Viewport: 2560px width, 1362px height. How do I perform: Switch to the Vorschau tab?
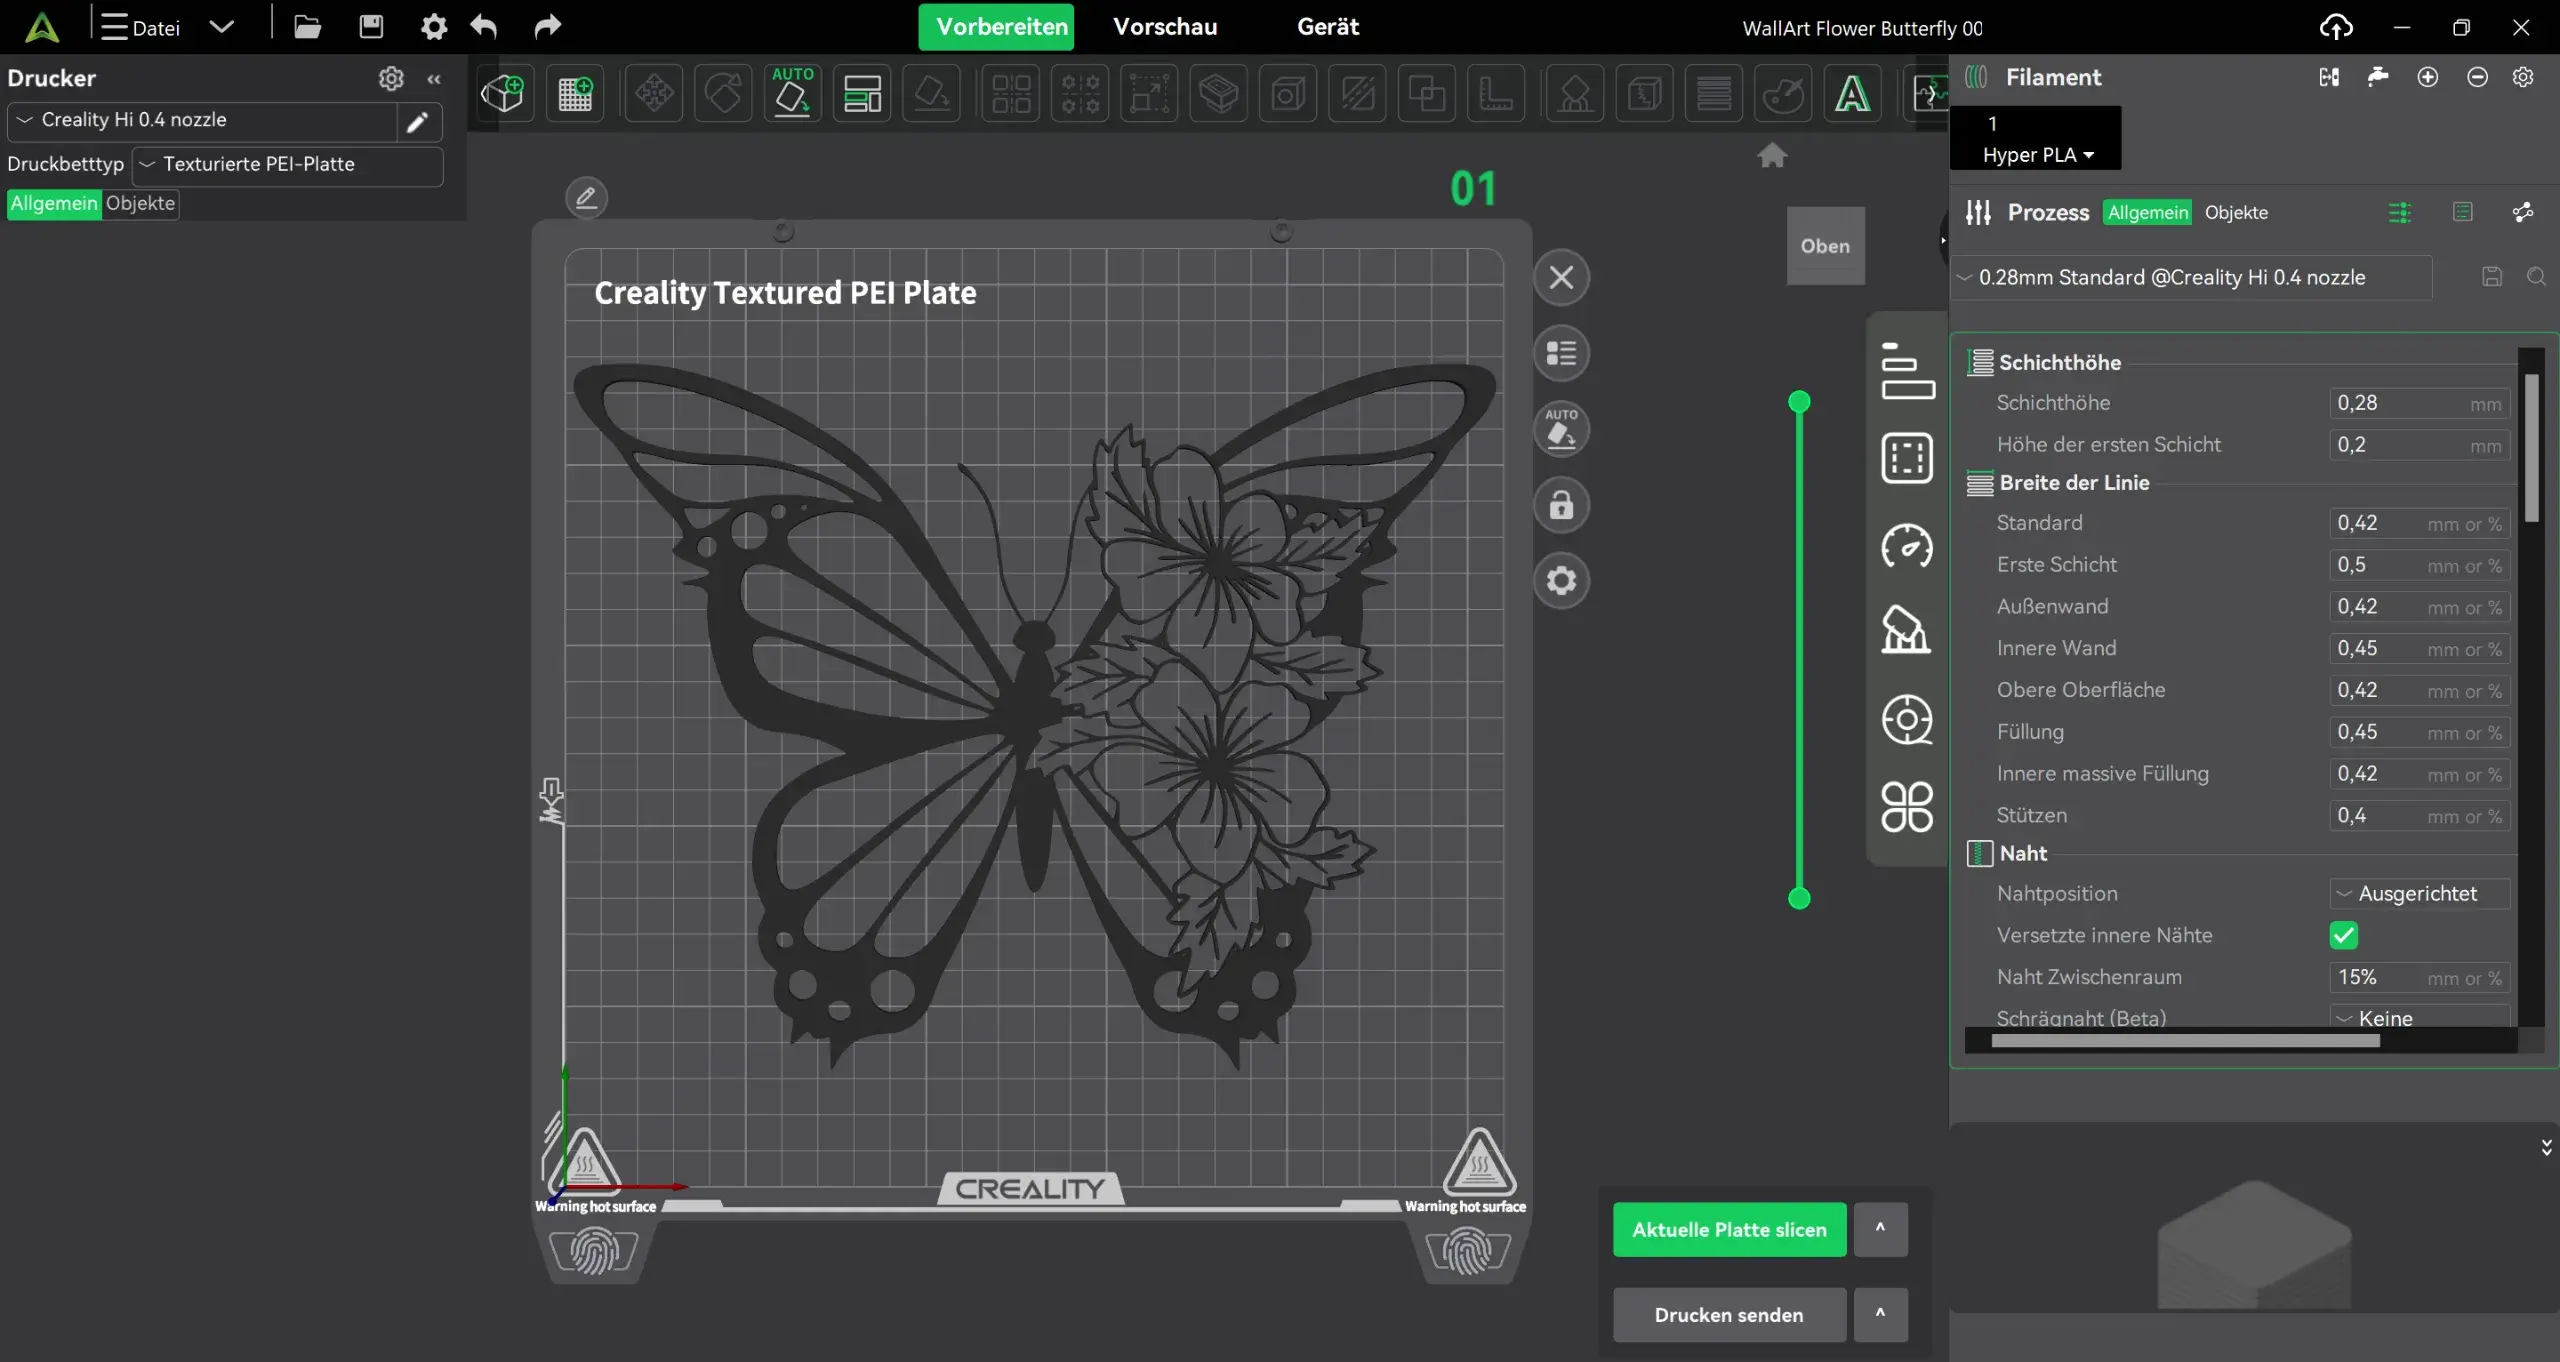(1165, 27)
